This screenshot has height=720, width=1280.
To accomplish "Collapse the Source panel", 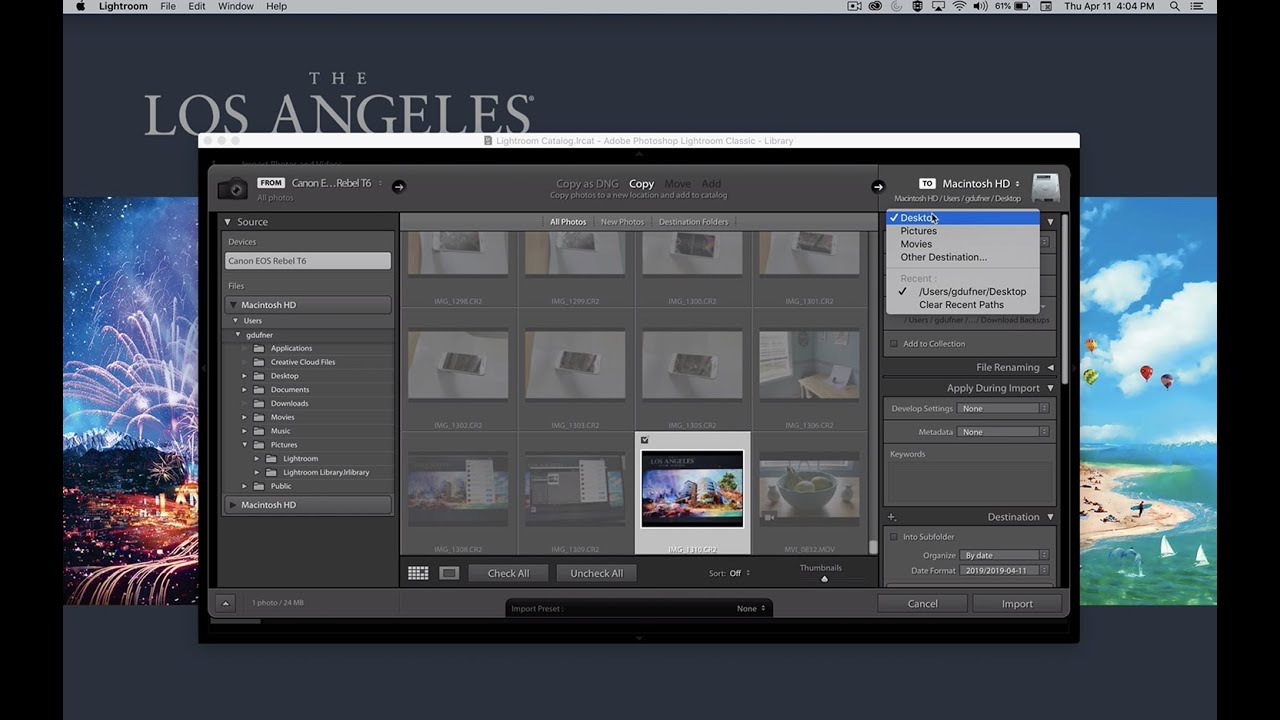I will pos(228,222).
